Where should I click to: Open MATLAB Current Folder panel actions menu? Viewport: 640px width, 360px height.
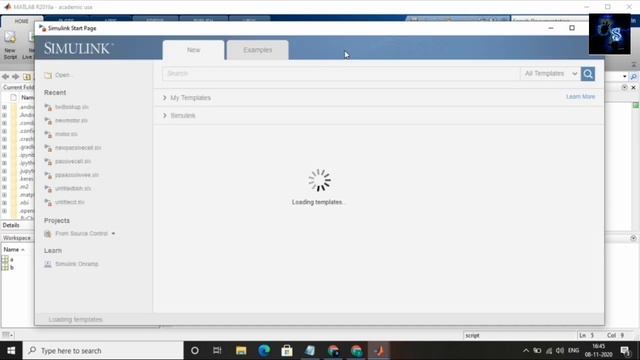pos(624,87)
